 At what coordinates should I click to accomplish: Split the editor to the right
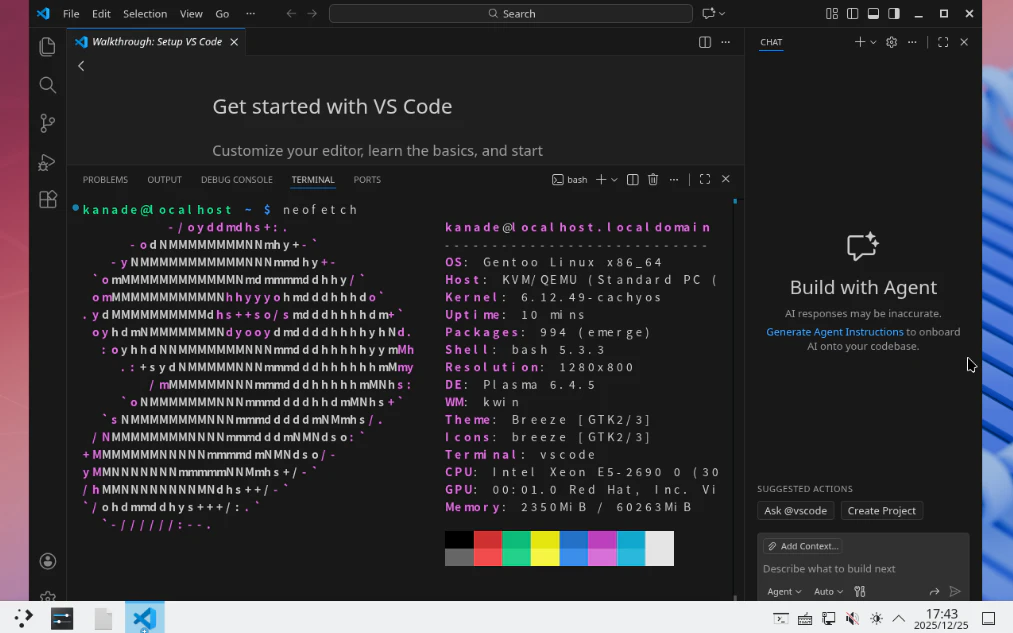(705, 42)
